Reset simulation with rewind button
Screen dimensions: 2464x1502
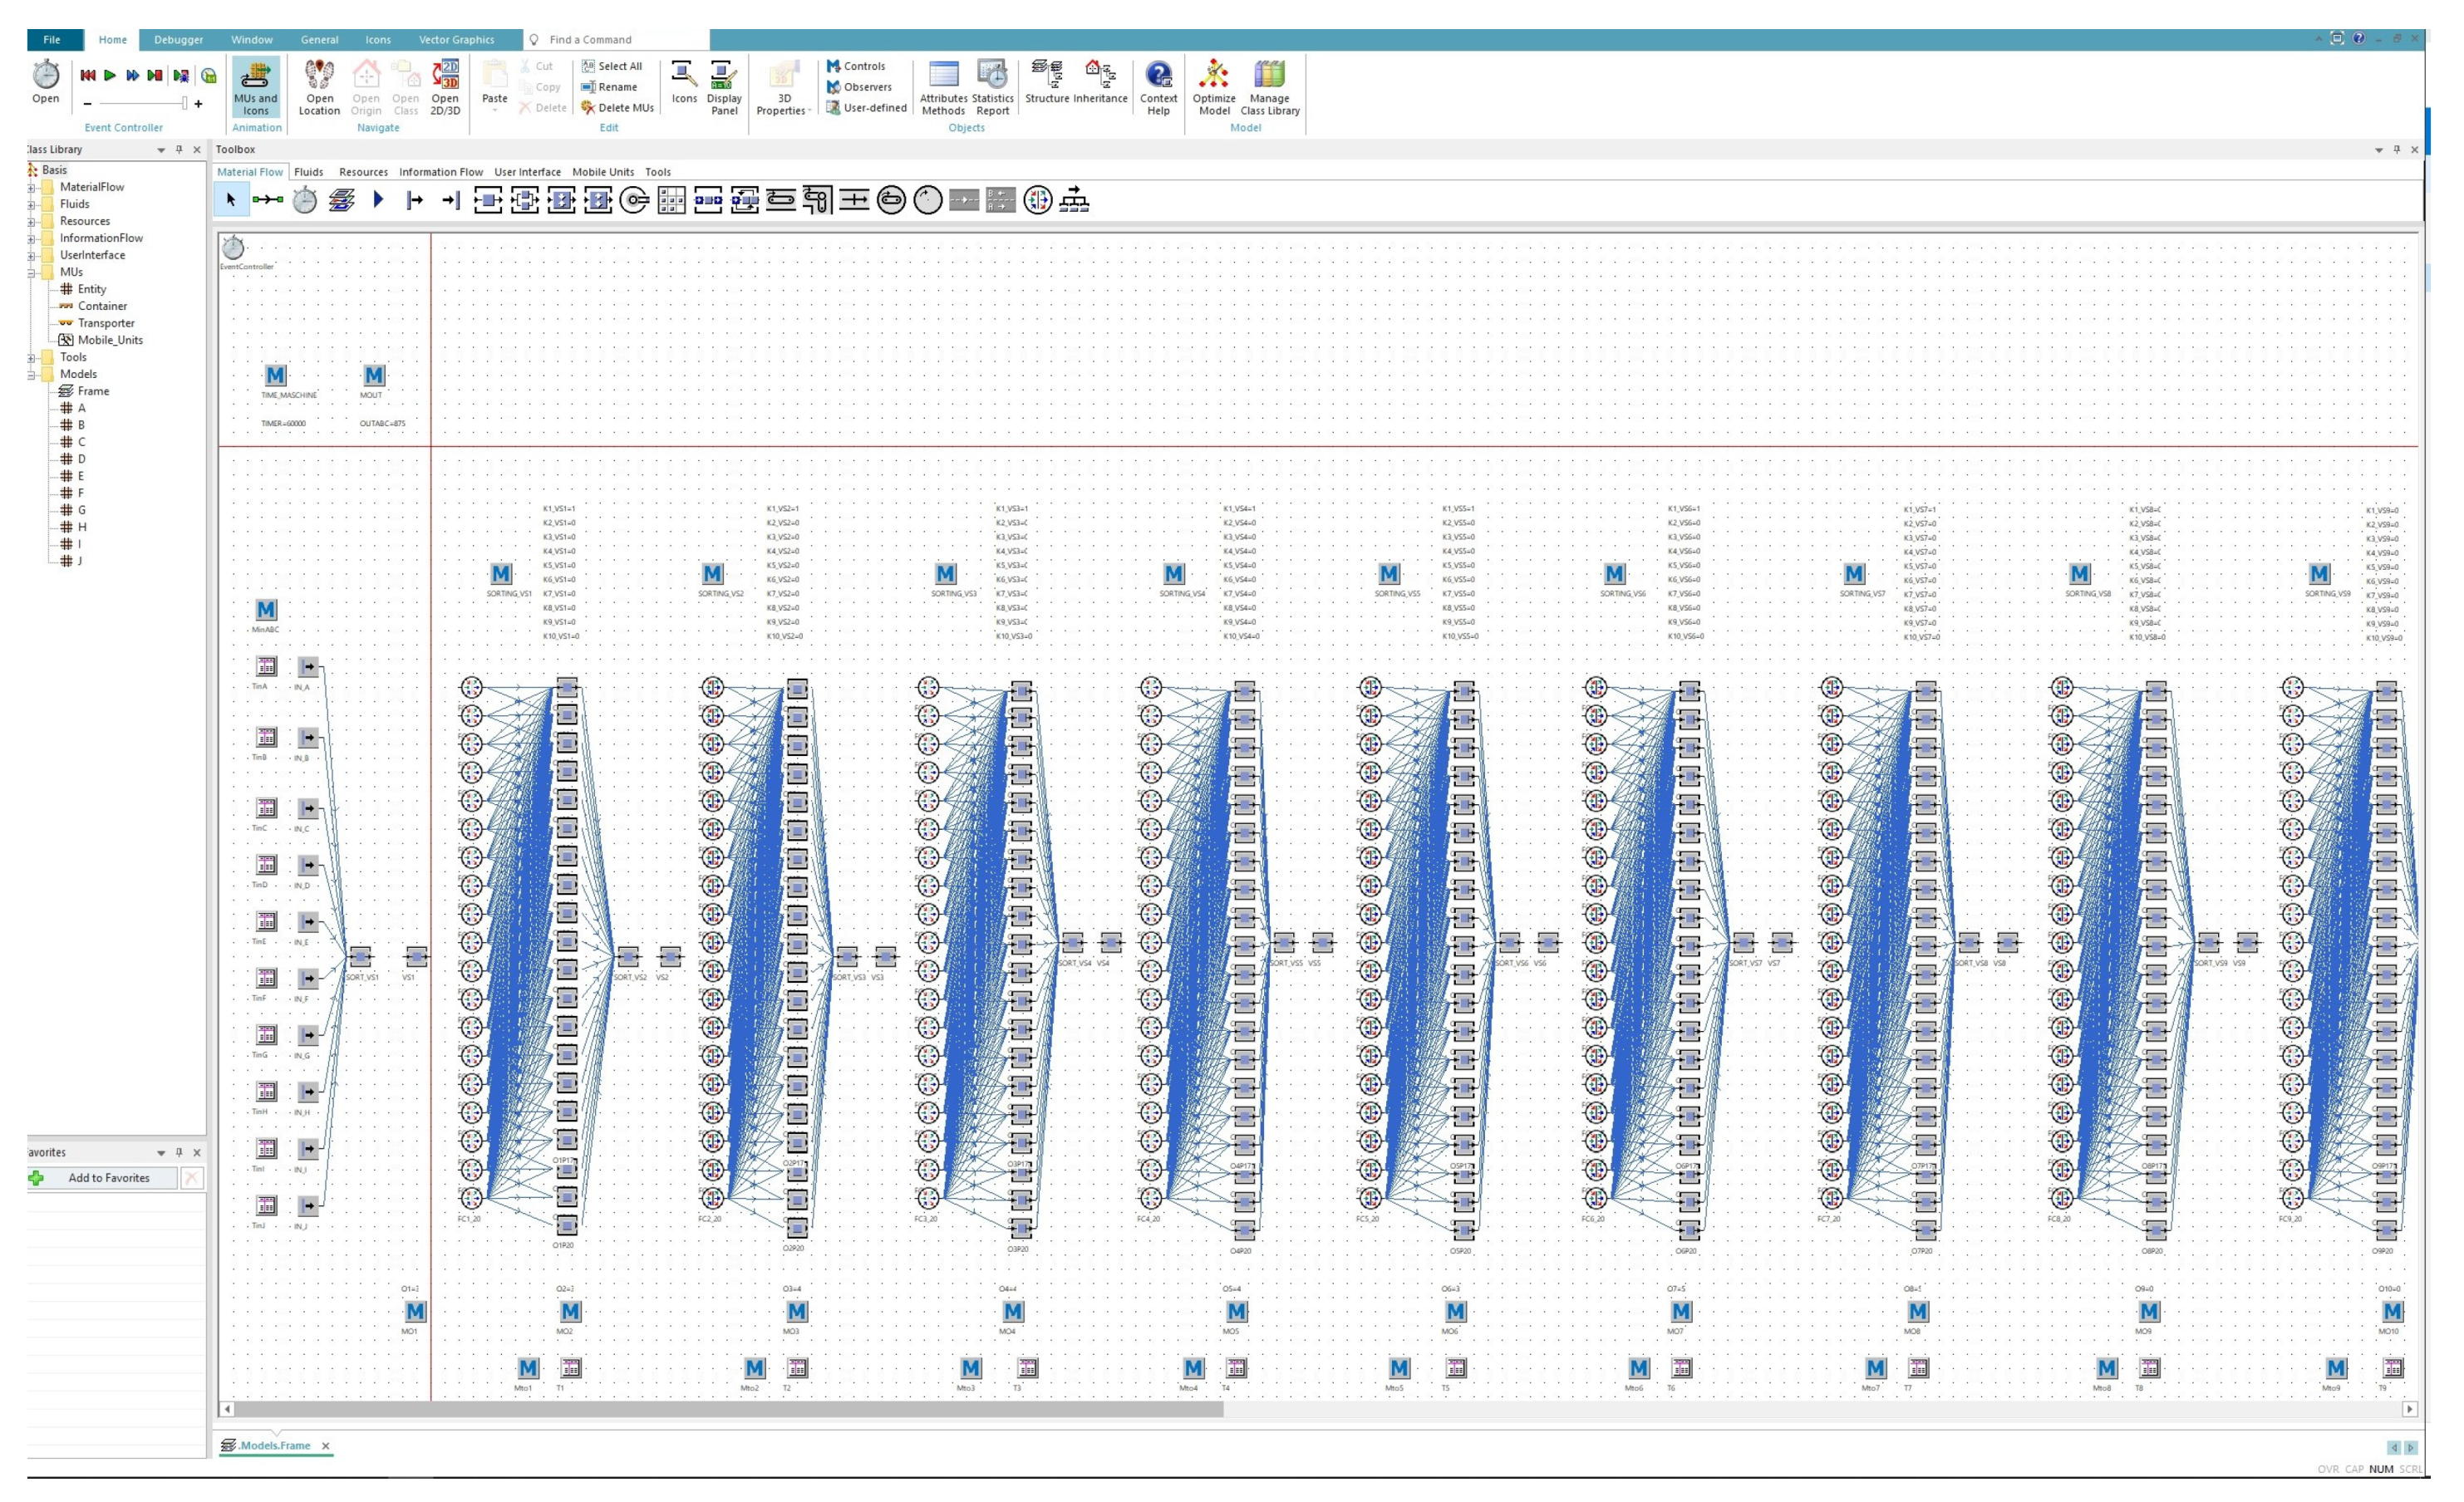coord(88,75)
